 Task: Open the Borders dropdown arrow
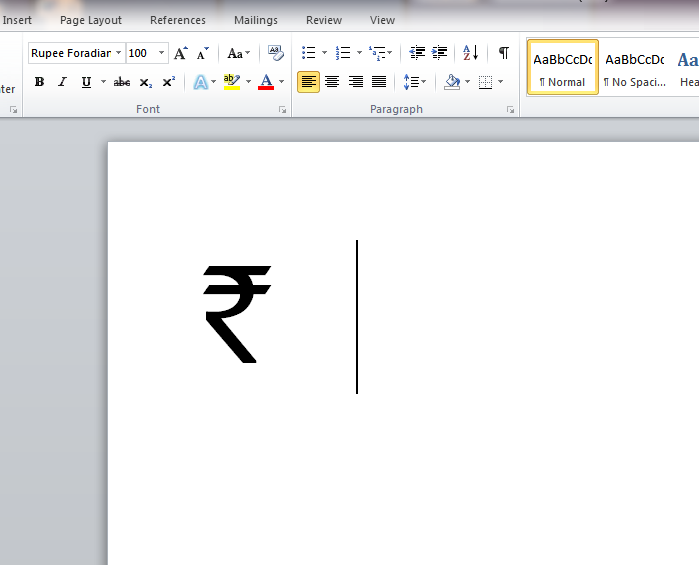pos(500,82)
